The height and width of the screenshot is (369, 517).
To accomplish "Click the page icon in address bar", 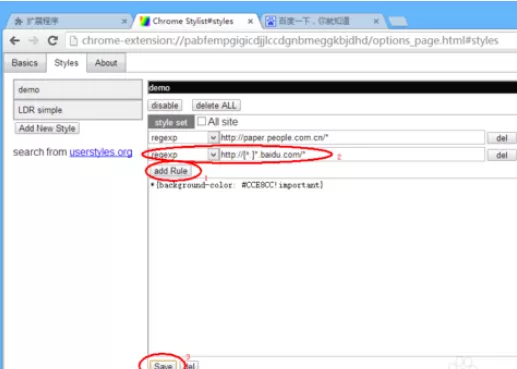I will 74,41.
